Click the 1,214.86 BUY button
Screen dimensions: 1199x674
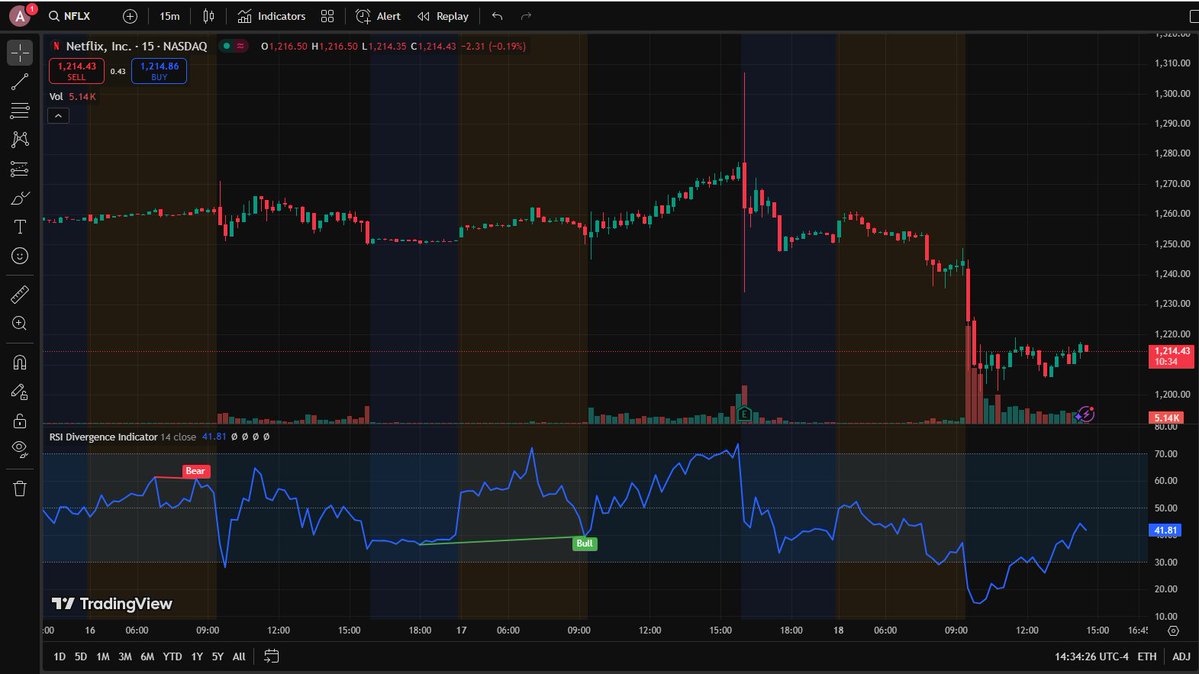pos(159,71)
